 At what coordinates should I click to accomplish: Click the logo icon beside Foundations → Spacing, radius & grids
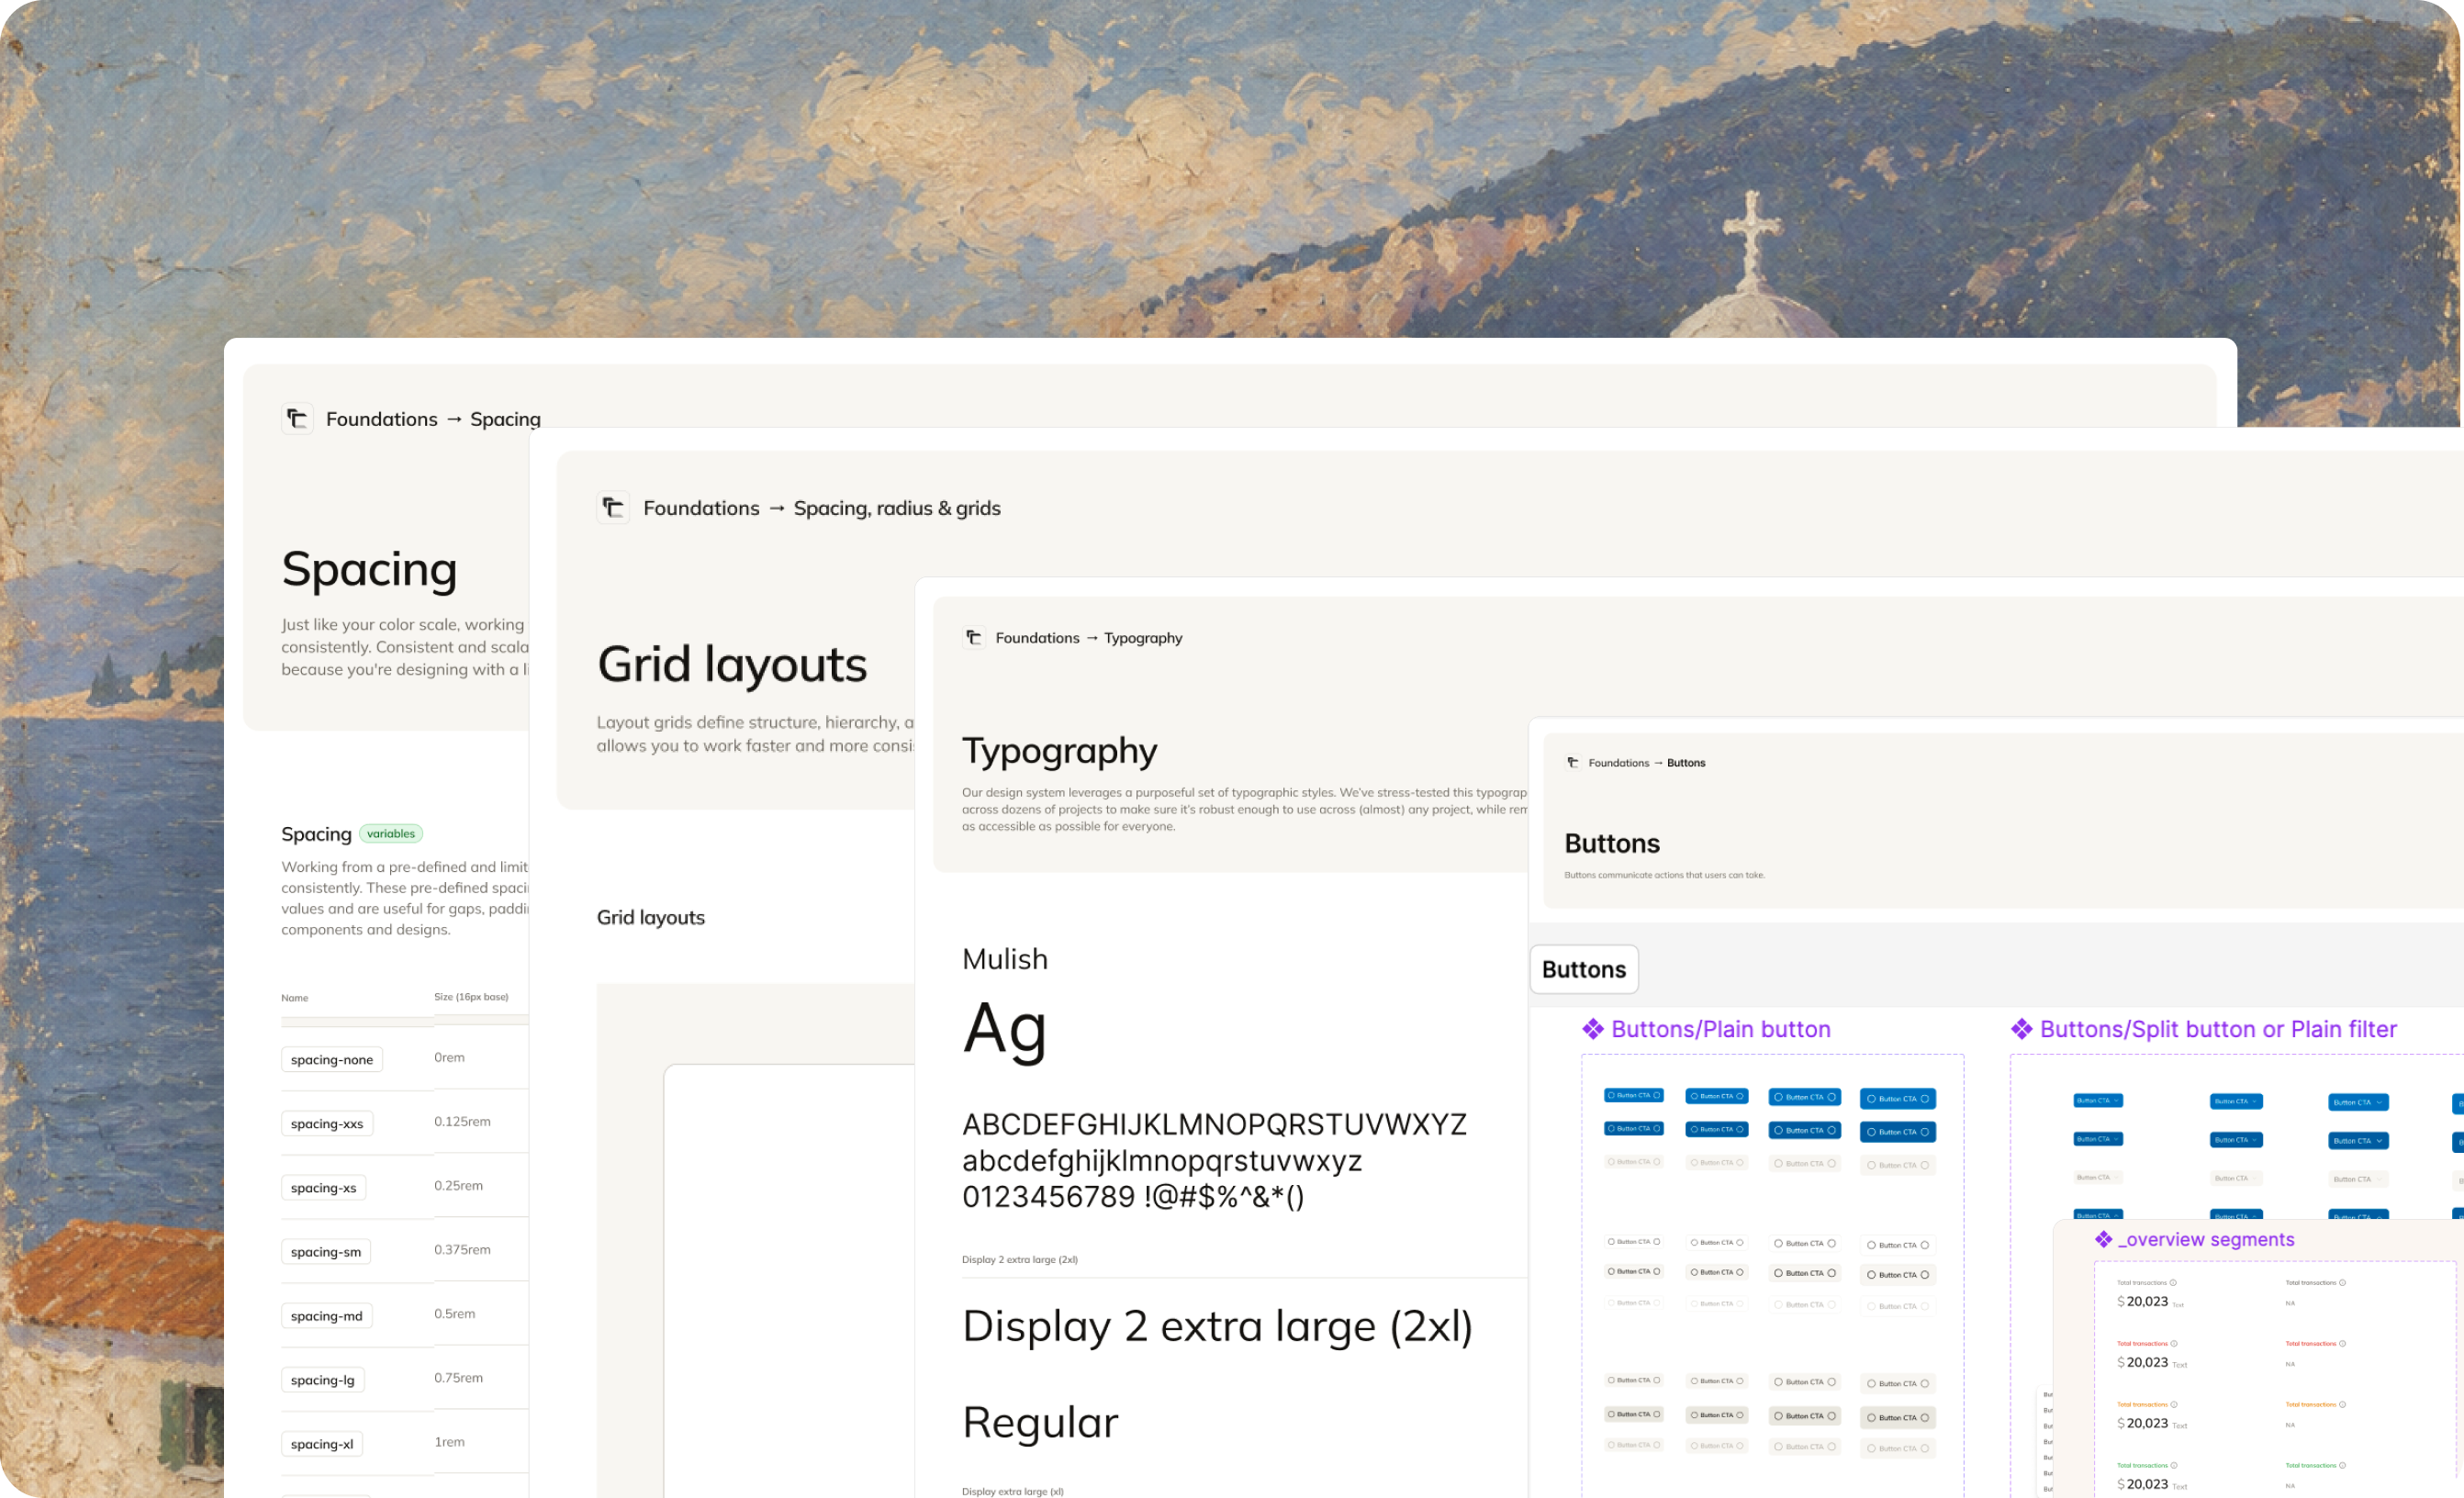(x=613, y=507)
